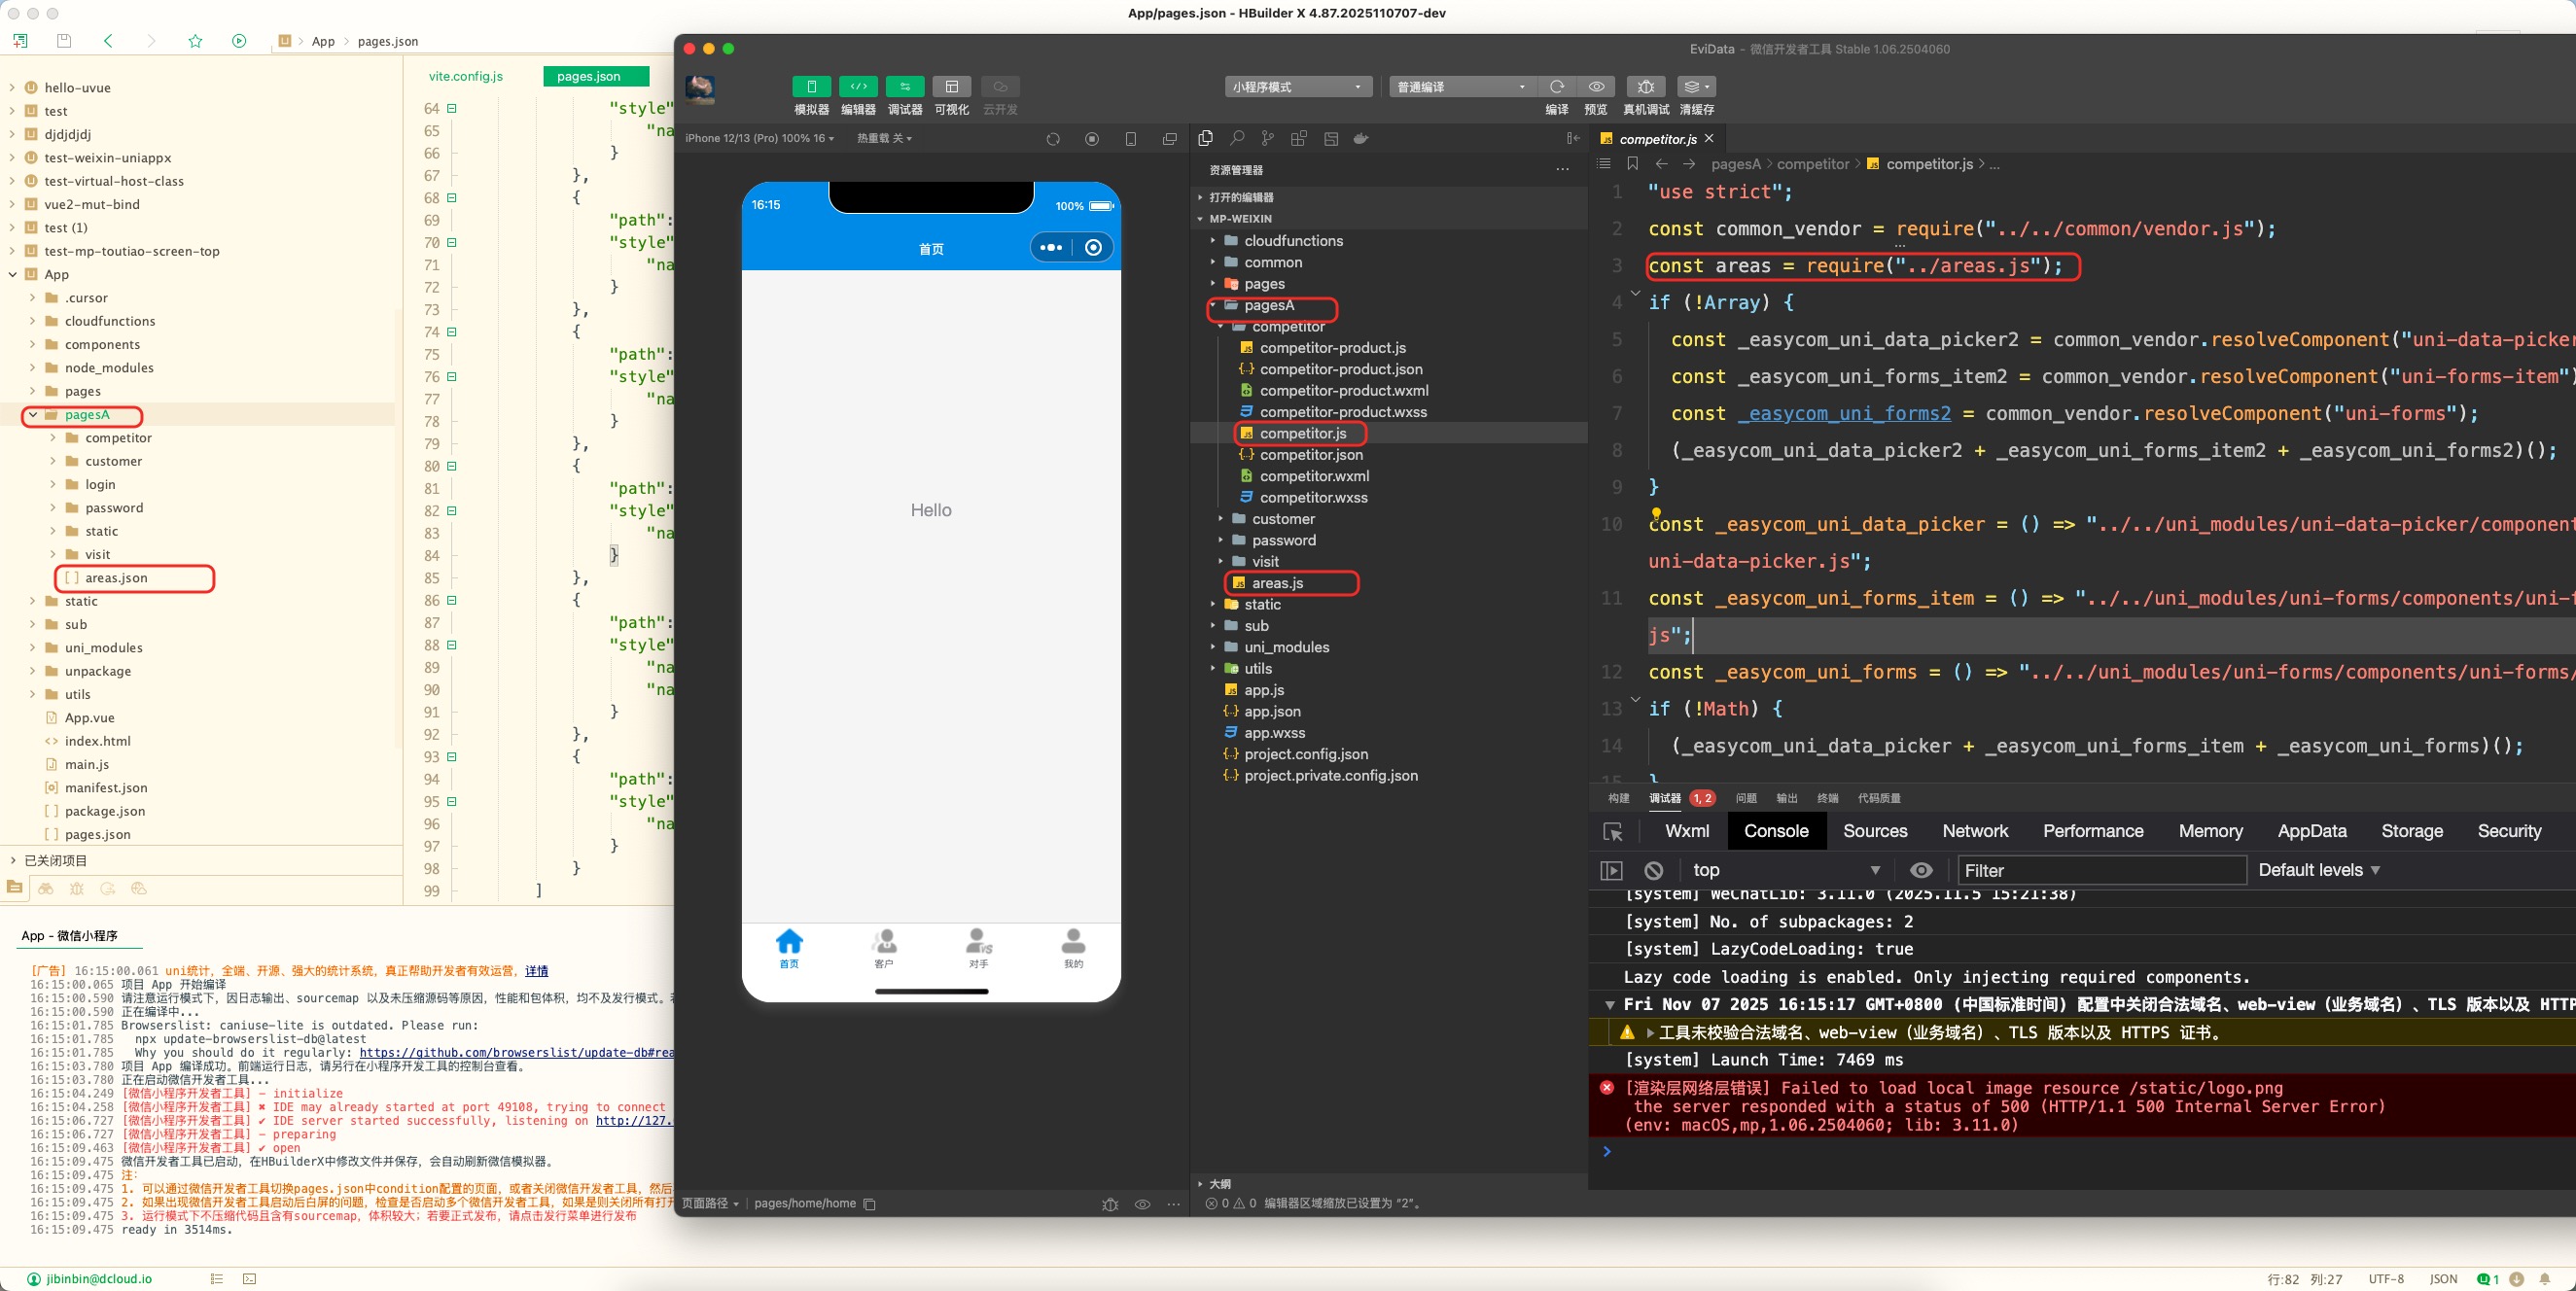This screenshot has height=1291, width=2576.
Task: Switch to the vite.config.js editor tab
Action: click(x=466, y=76)
